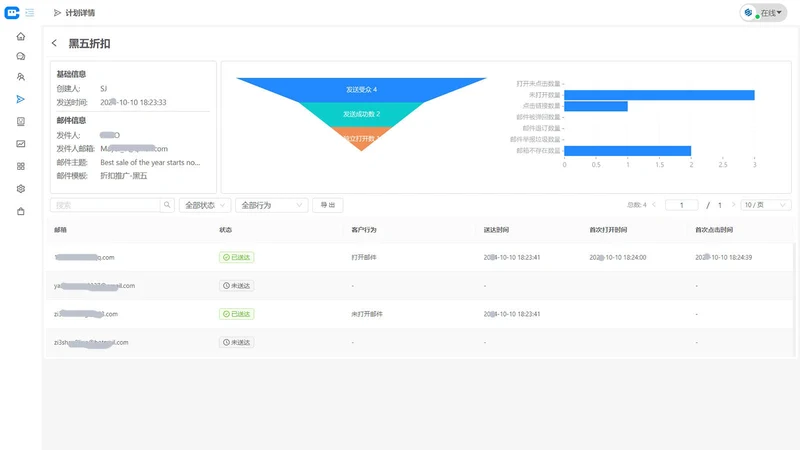Screen dimensions: 800x450
Task: Click the 未打开数量 blue bar
Action: point(659,95)
